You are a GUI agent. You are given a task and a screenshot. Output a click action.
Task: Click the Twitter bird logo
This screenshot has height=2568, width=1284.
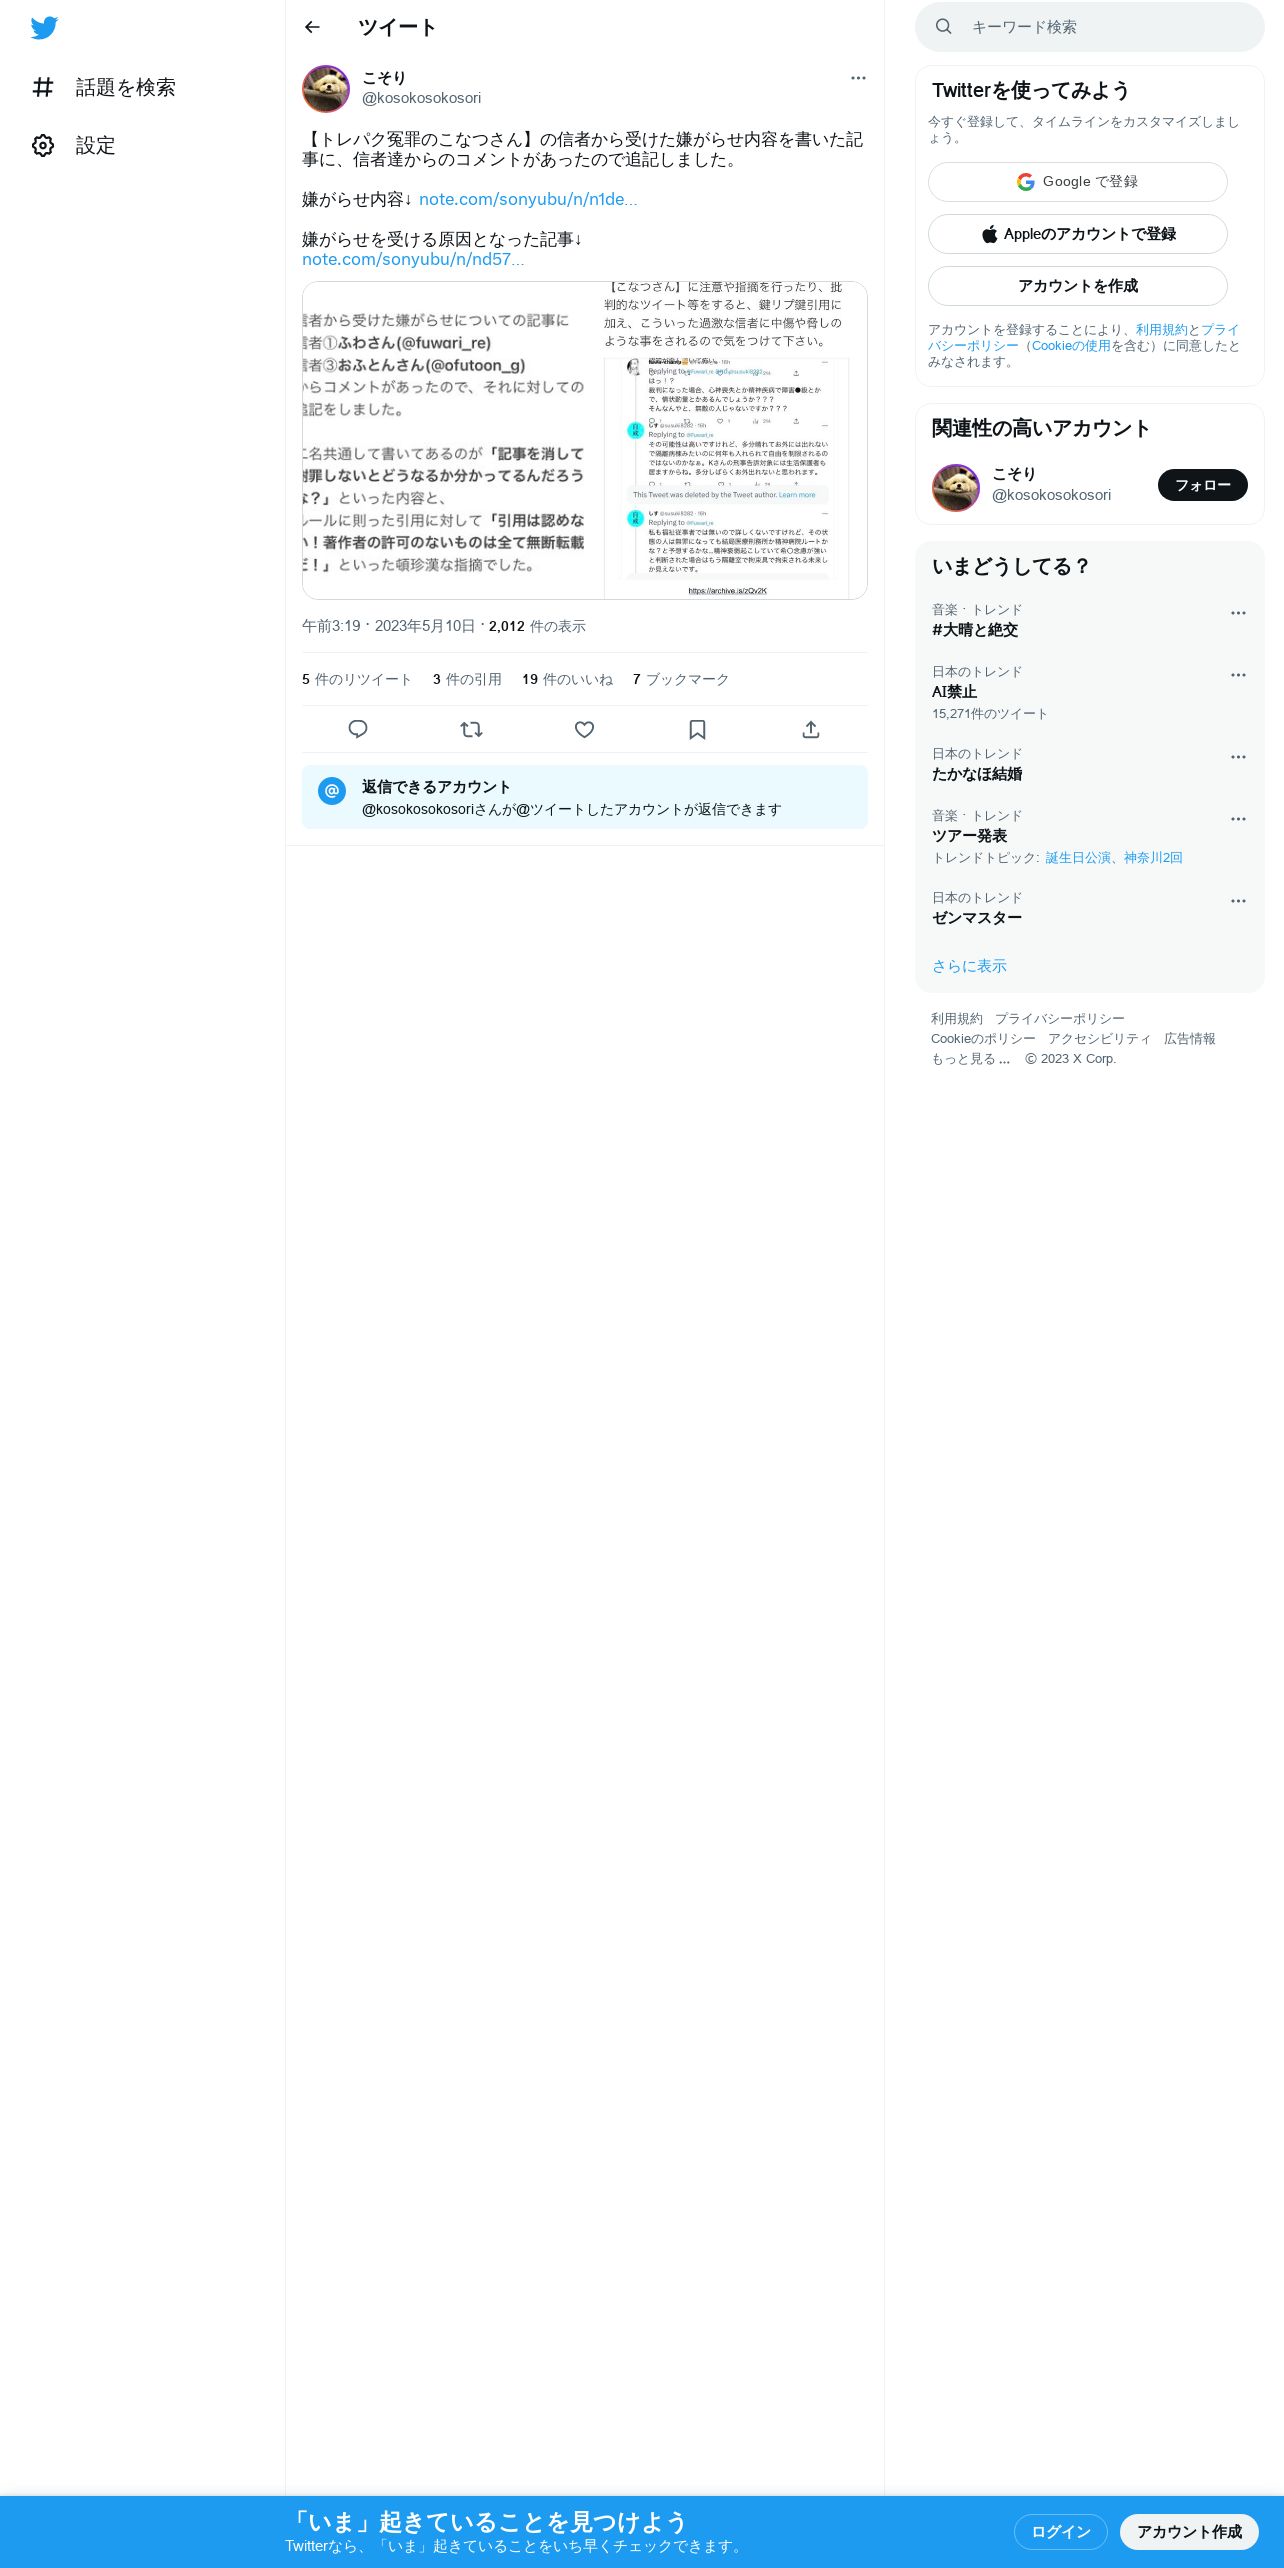44,28
